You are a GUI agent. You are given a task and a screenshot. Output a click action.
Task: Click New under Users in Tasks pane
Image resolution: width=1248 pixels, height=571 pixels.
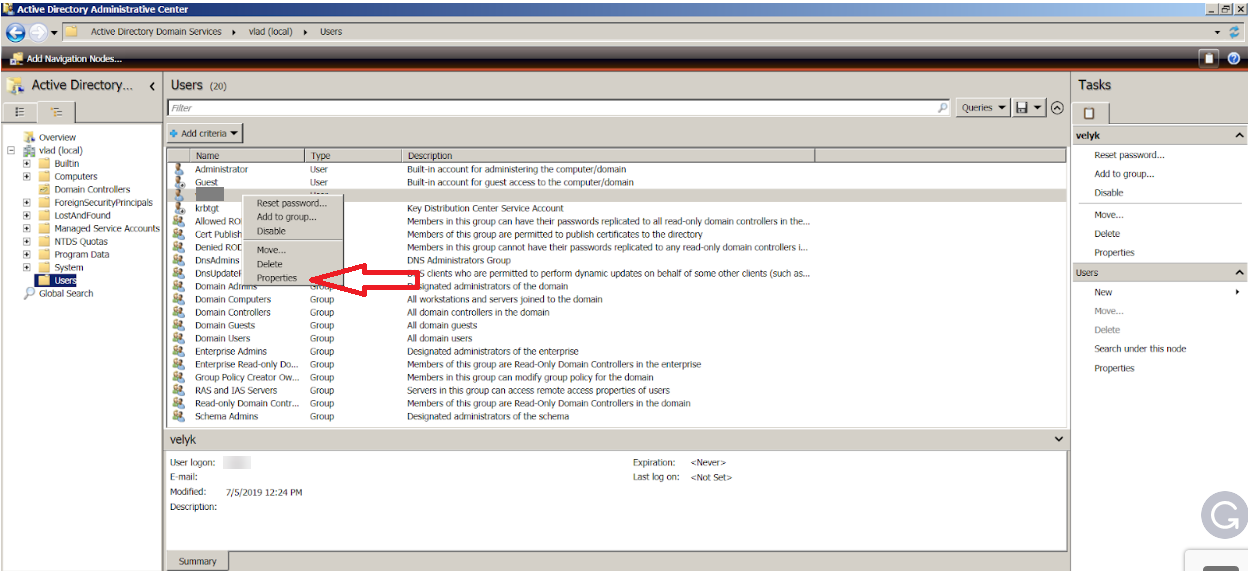tap(1103, 292)
